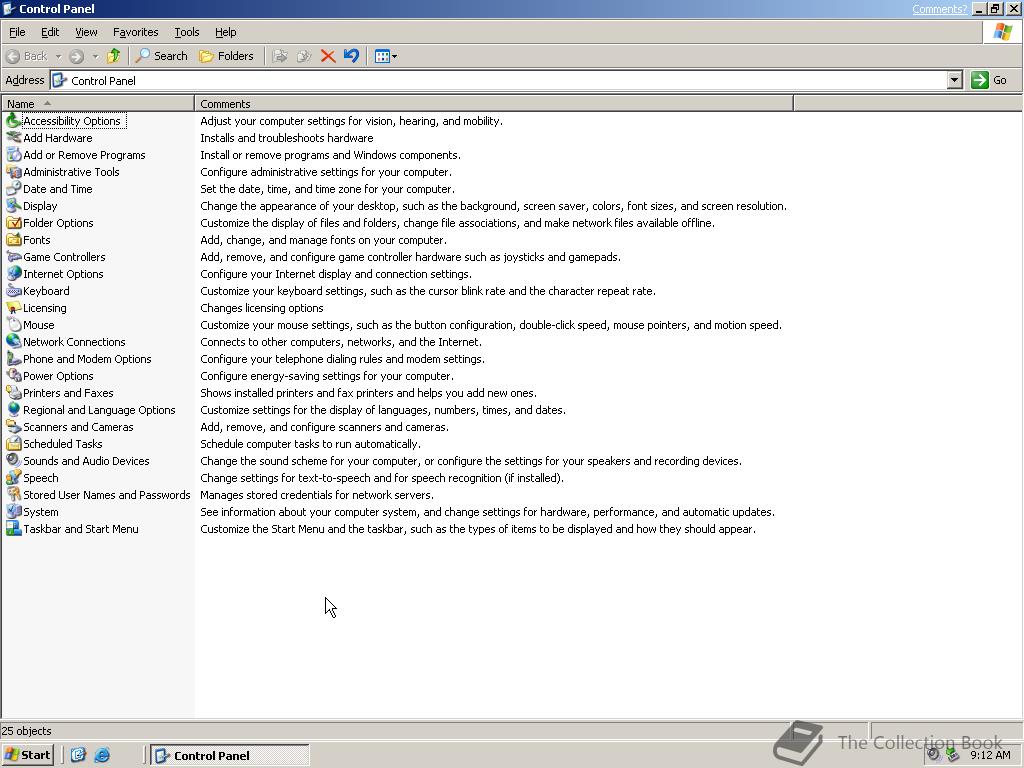Click the Forward arrow button
The height and width of the screenshot is (768, 1024).
pos(76,56)
